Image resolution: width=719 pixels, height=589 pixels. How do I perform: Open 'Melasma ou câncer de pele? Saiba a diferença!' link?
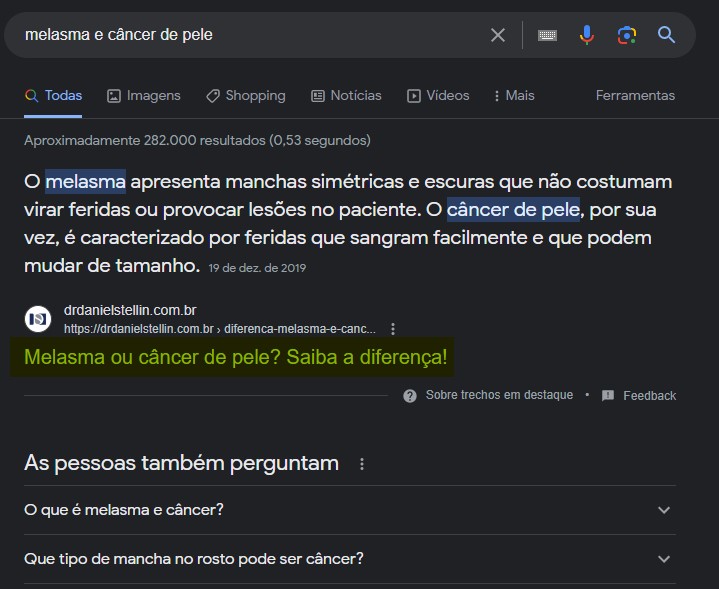pyautogui.click(x=235, y=357)
